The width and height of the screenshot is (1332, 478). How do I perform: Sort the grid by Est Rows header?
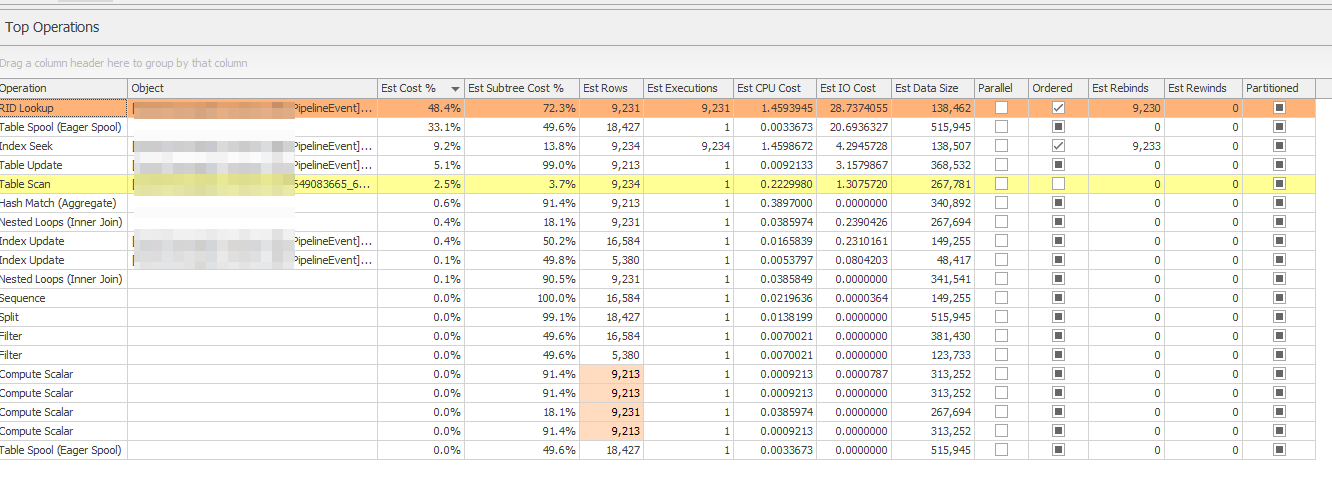(x=611, y=88)
